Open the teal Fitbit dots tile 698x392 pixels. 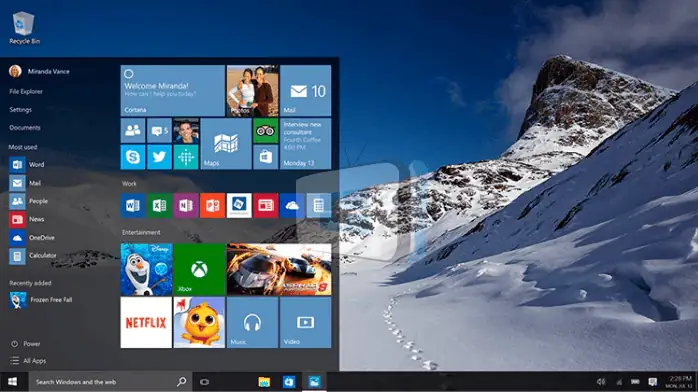[186, 157]
